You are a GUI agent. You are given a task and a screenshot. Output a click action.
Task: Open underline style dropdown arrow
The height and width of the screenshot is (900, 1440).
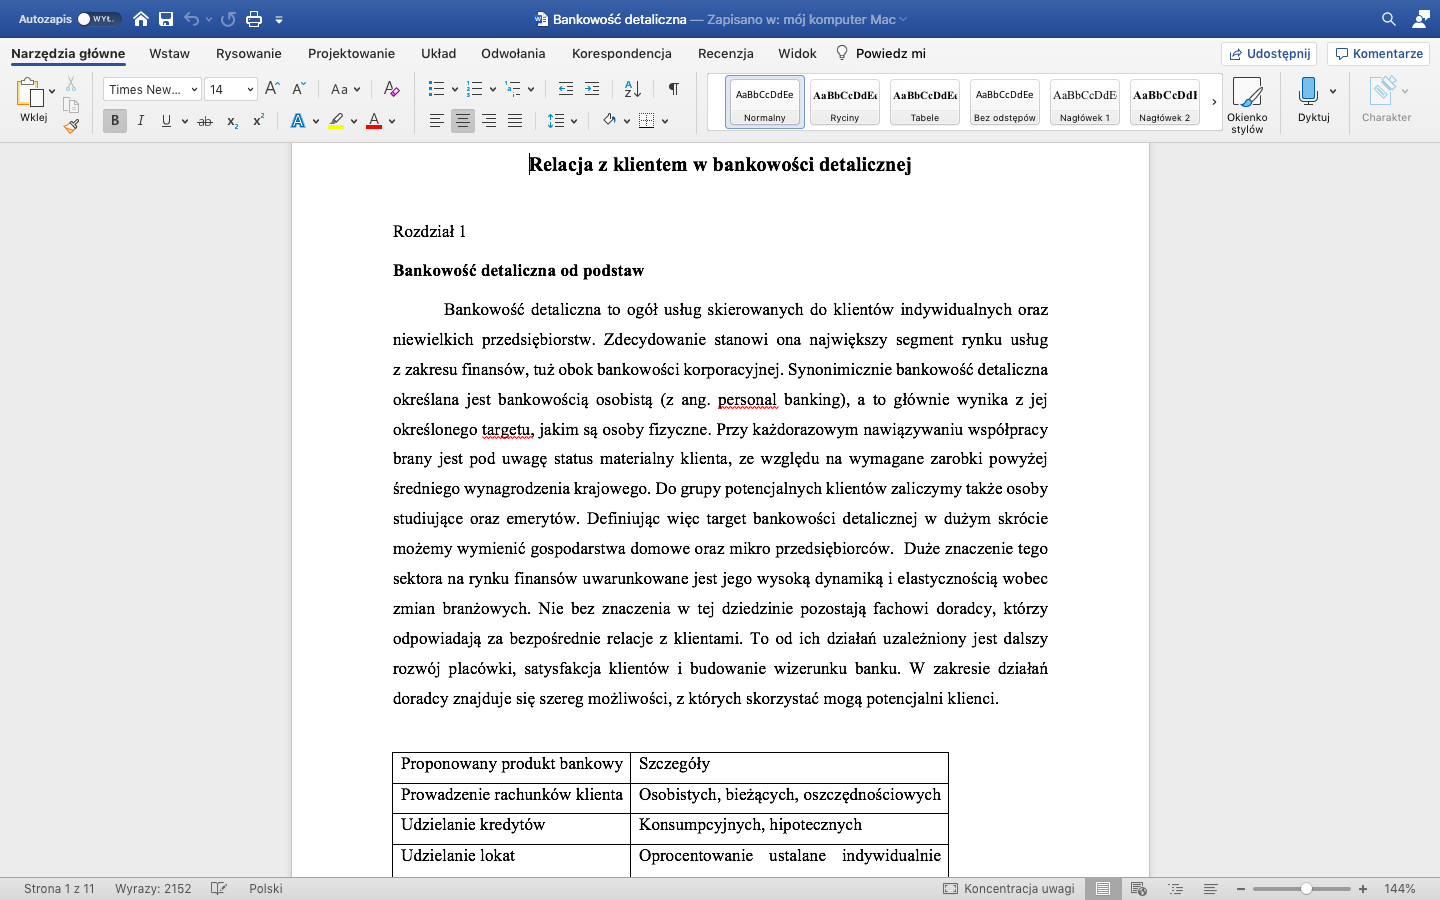pos(185,121)
